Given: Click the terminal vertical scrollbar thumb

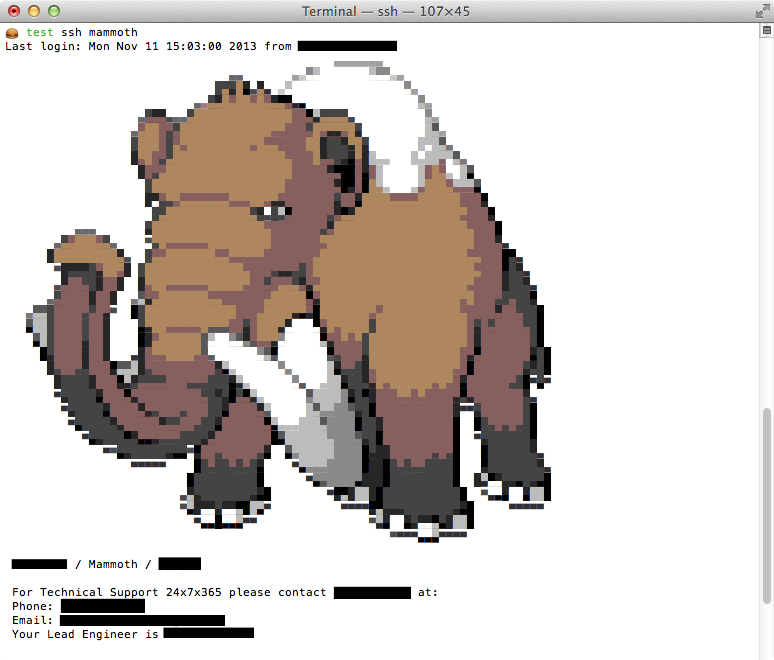Looking at the screenshot, I should (767, 506).
